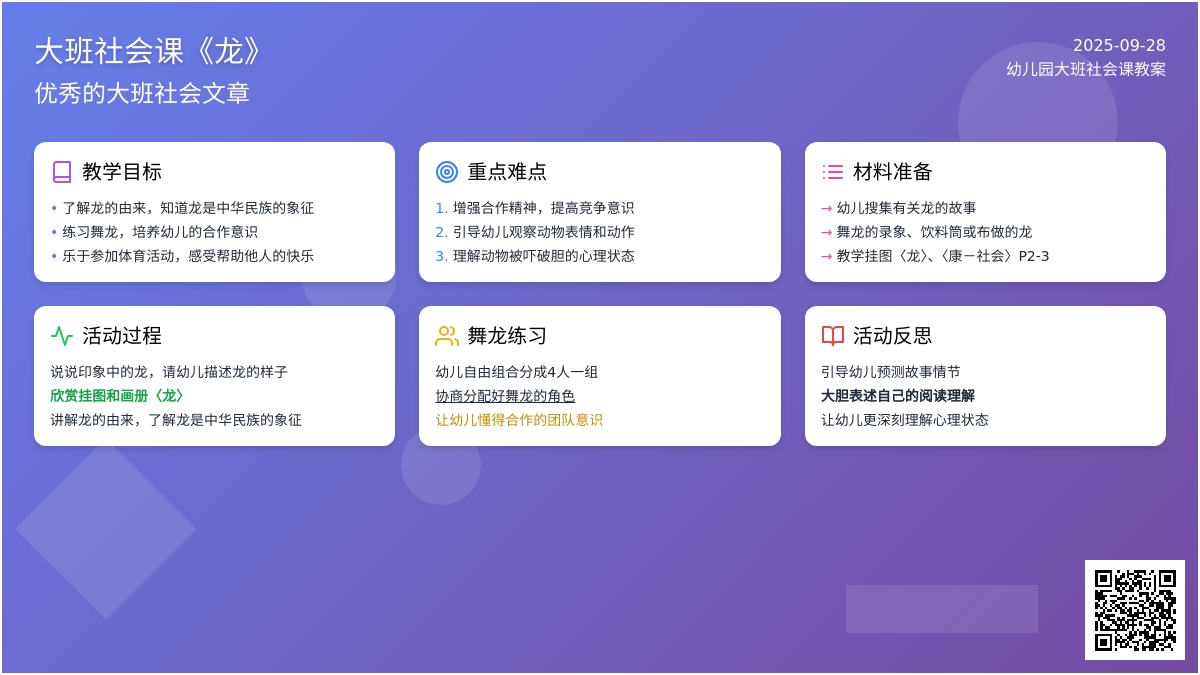
Task: Click the QR code image
Action: click(x=1134, y=609)
